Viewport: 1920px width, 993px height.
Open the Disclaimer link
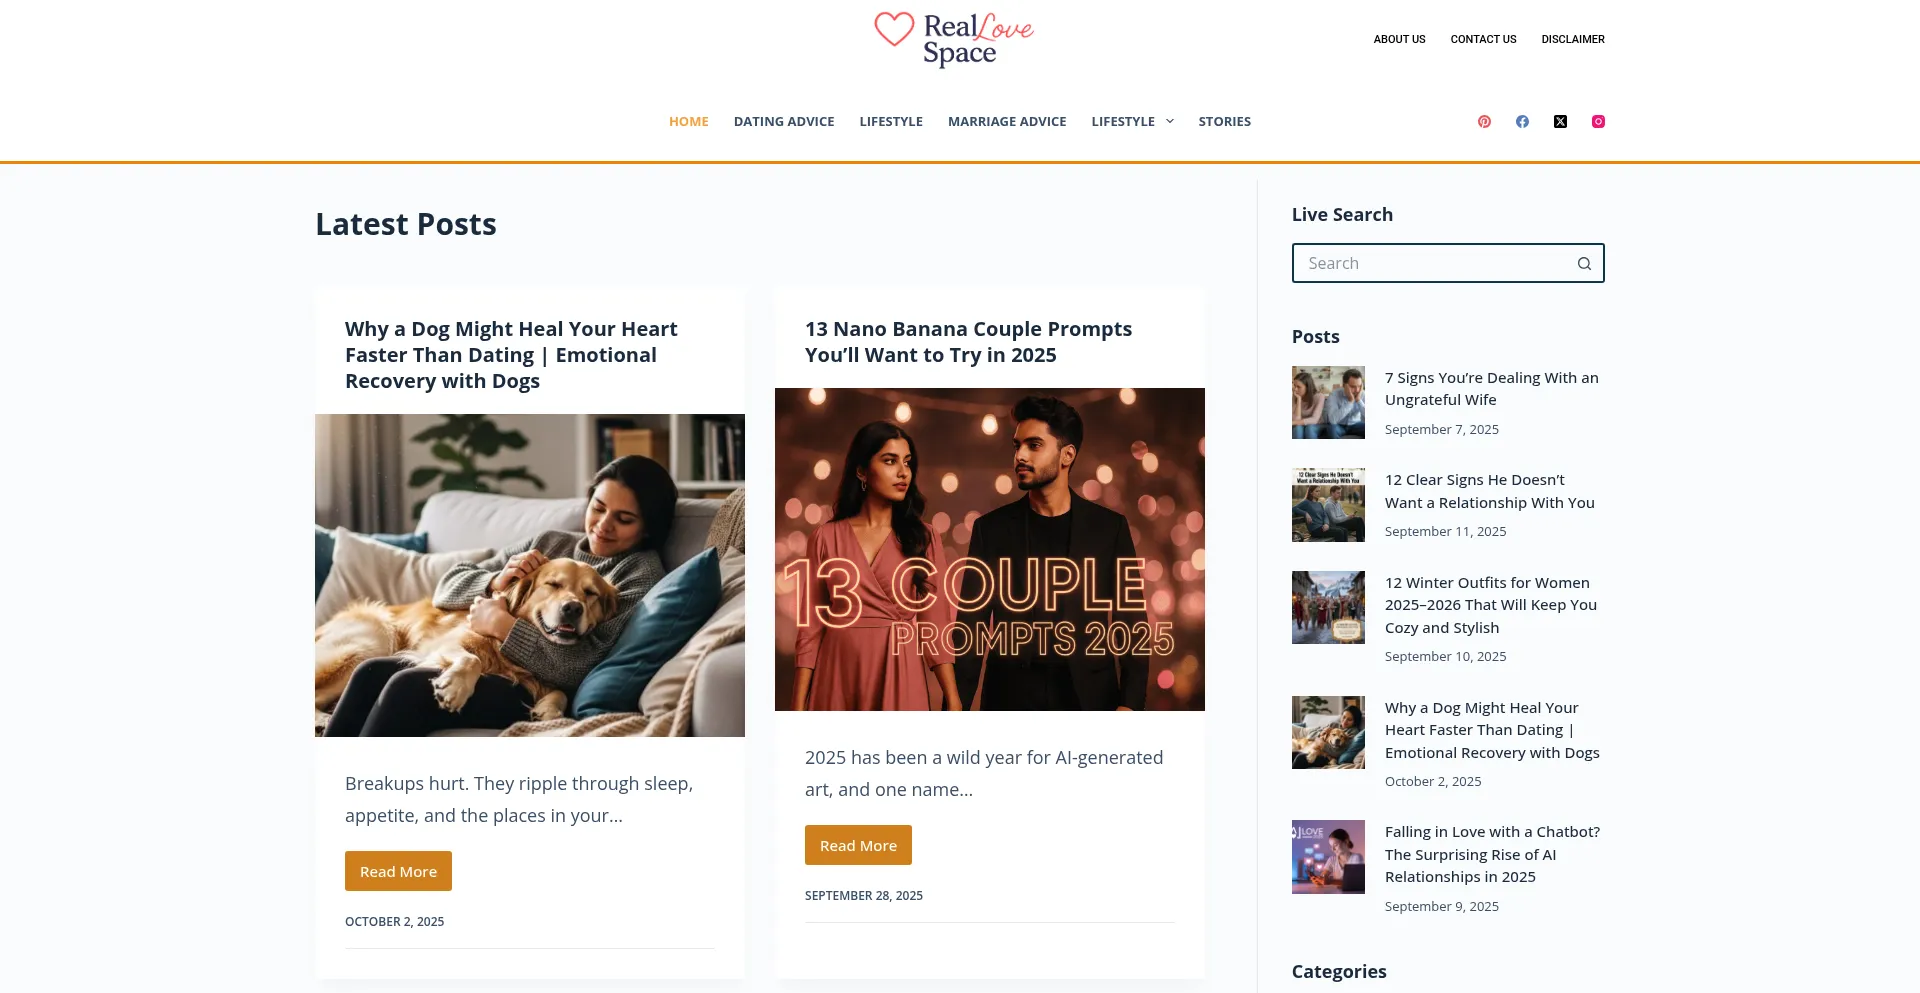[x=1572, y=39]
